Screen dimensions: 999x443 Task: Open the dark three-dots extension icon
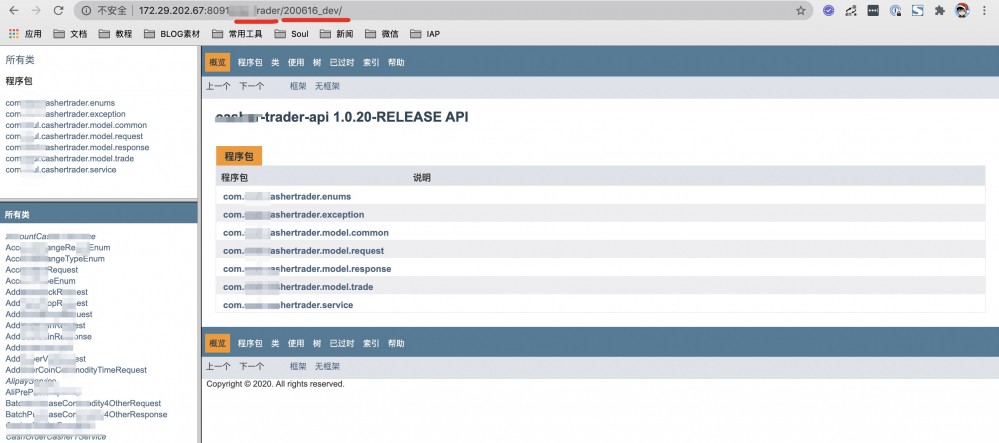873,10
